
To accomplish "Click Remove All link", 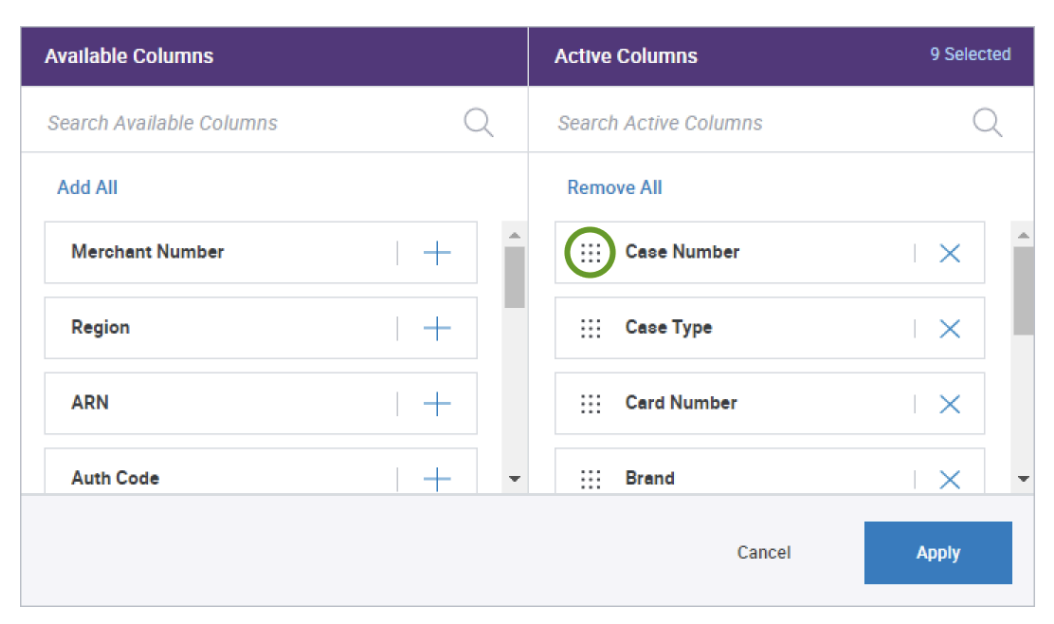I will (x=614, y=187).
